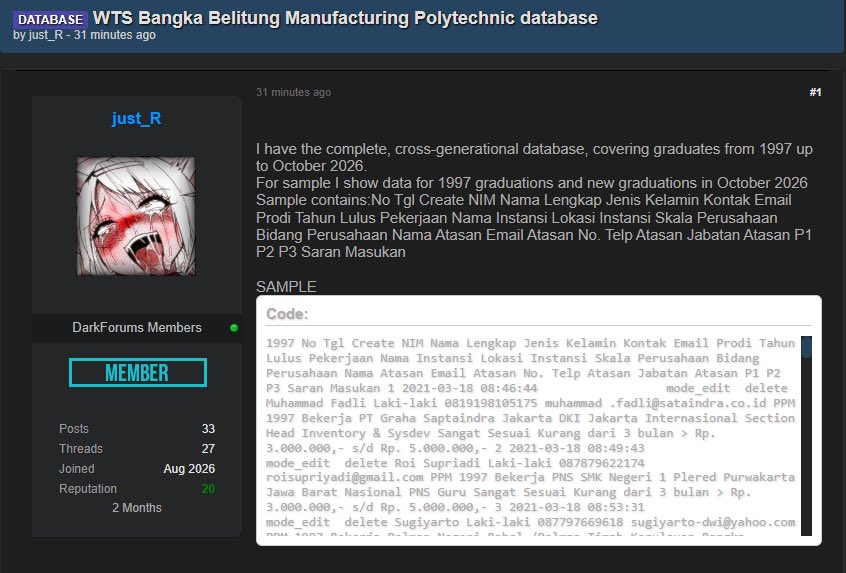This screenshot has height=573, width=846.
Task: Click phone number 087879622174 in sample
Action: (x=602, y=463)
